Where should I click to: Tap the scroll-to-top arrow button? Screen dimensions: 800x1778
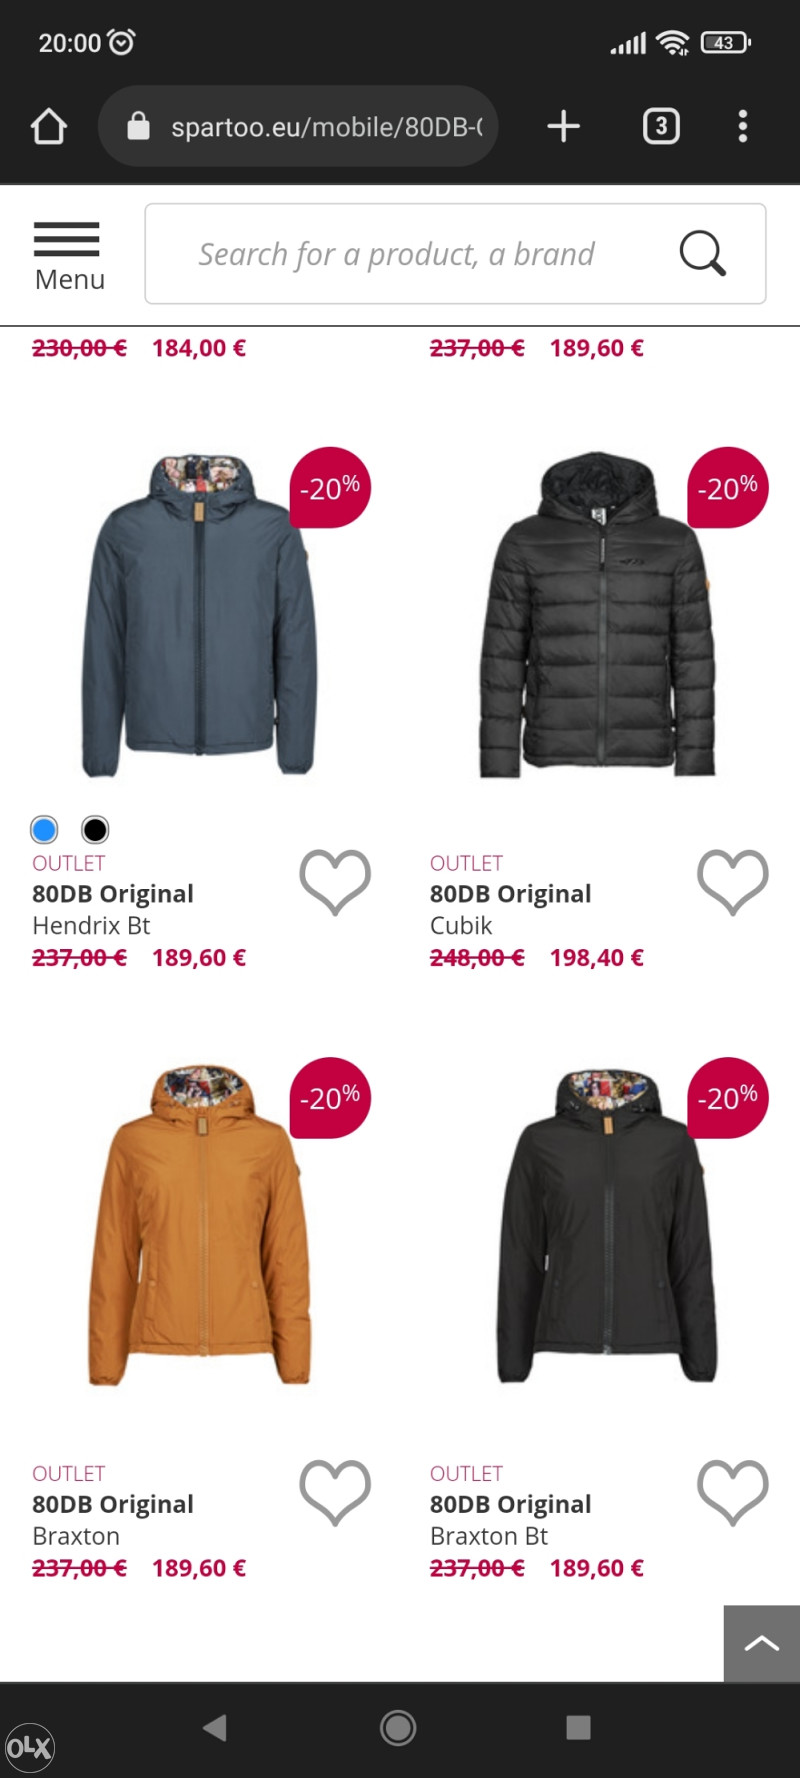[762, 1643]
